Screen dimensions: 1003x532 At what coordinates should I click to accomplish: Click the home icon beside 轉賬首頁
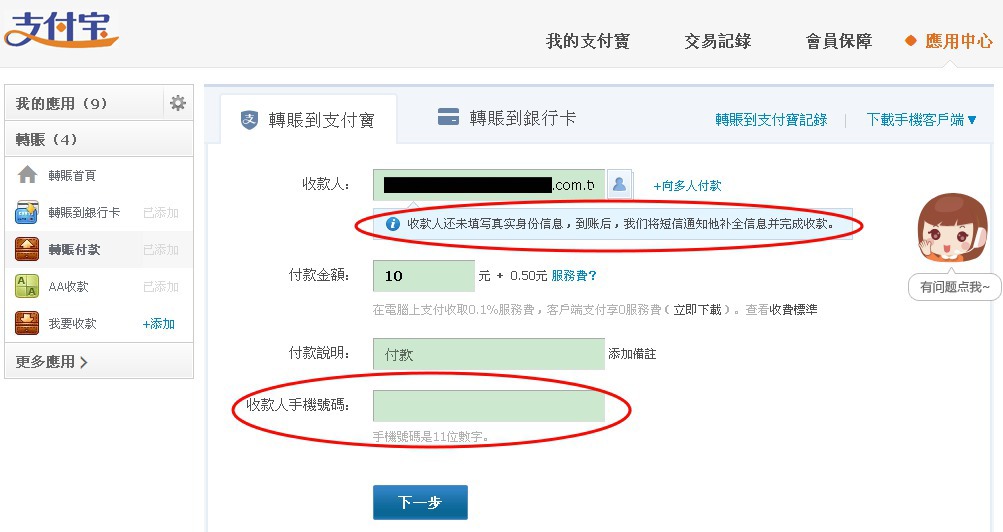pyautogui.click(x=27, y=175)
